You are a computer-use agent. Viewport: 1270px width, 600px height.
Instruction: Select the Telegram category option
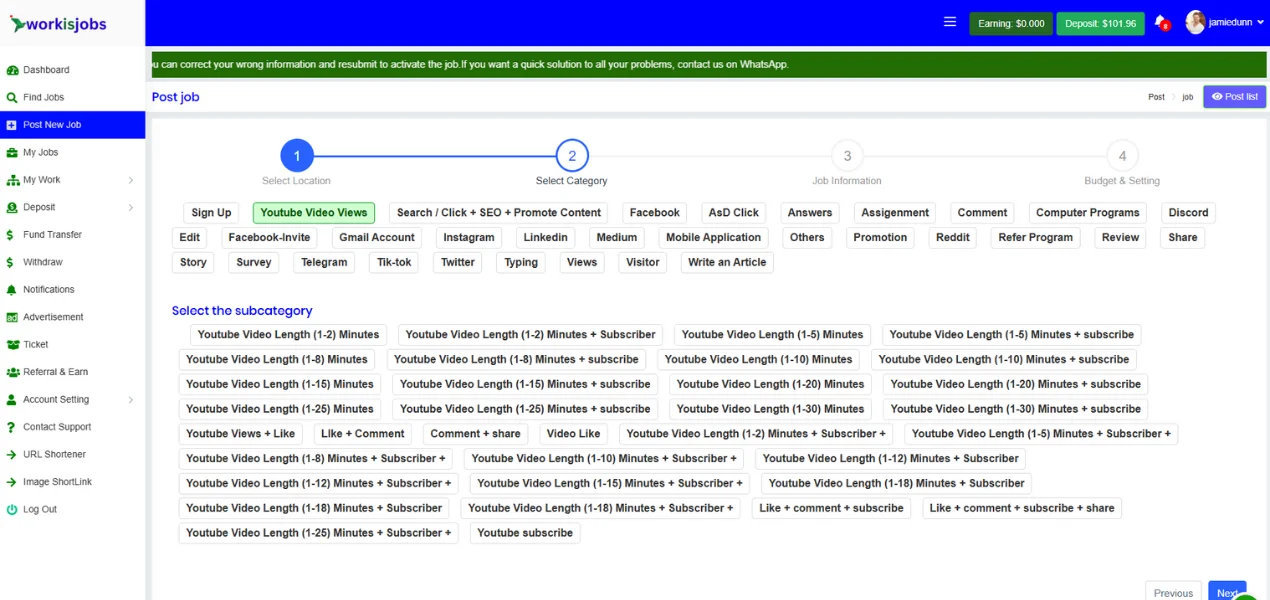324,262
